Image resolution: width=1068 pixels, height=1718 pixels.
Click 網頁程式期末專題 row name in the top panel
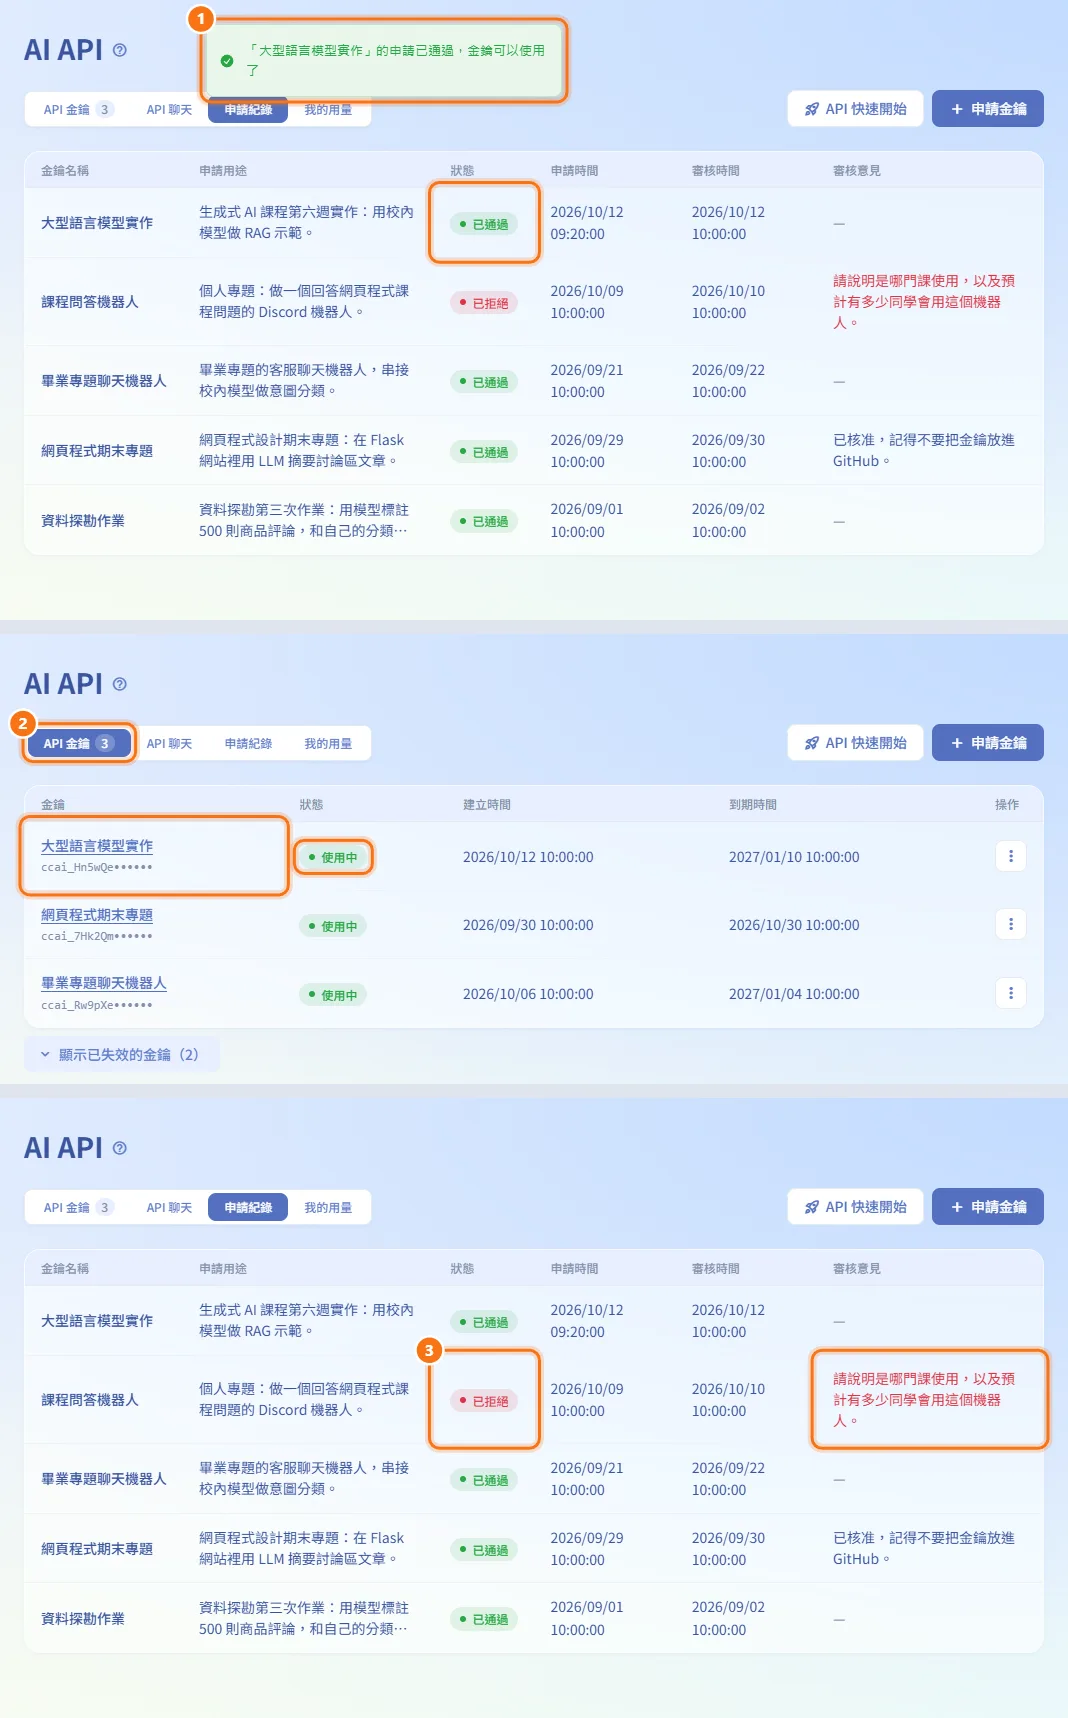(97, 451)
